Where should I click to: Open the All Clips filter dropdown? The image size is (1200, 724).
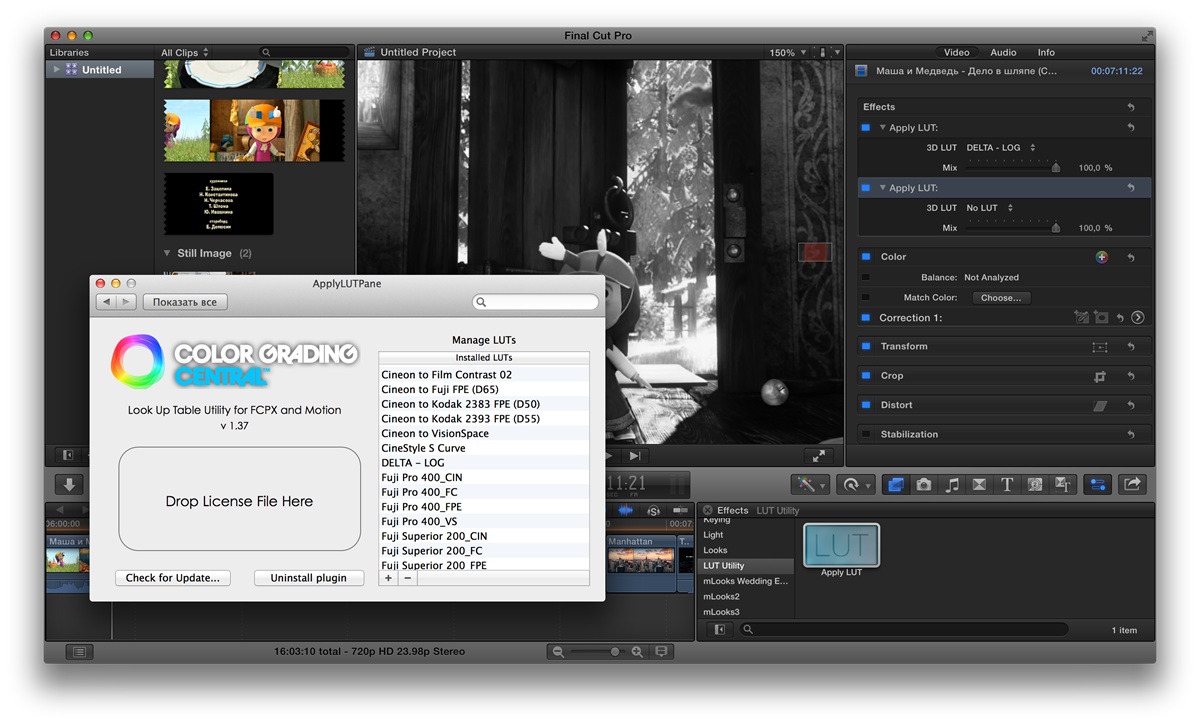coord(185,52)
